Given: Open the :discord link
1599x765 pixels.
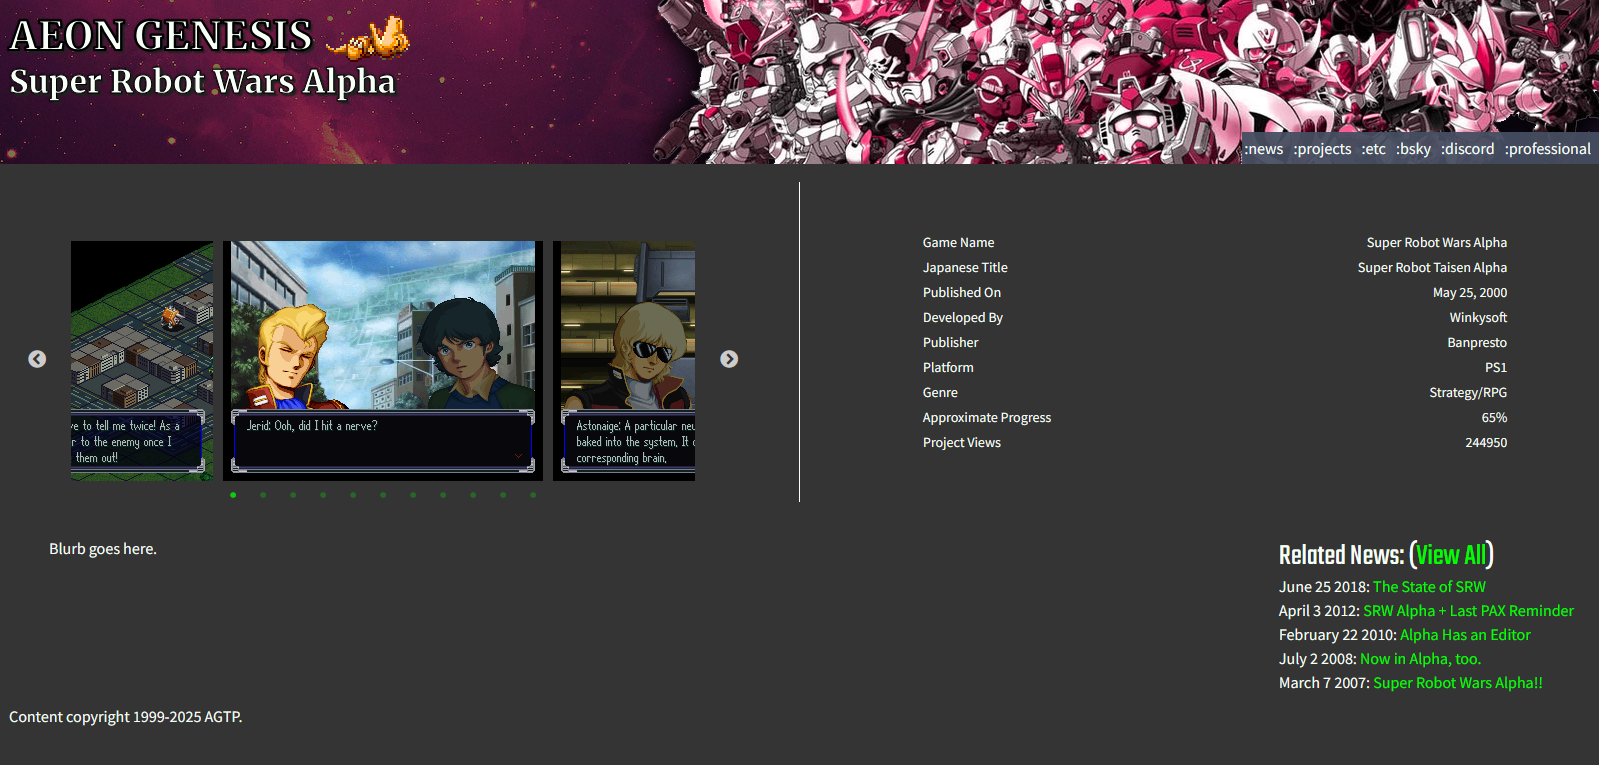Looking at the screenshot, I should point(1468,149).
